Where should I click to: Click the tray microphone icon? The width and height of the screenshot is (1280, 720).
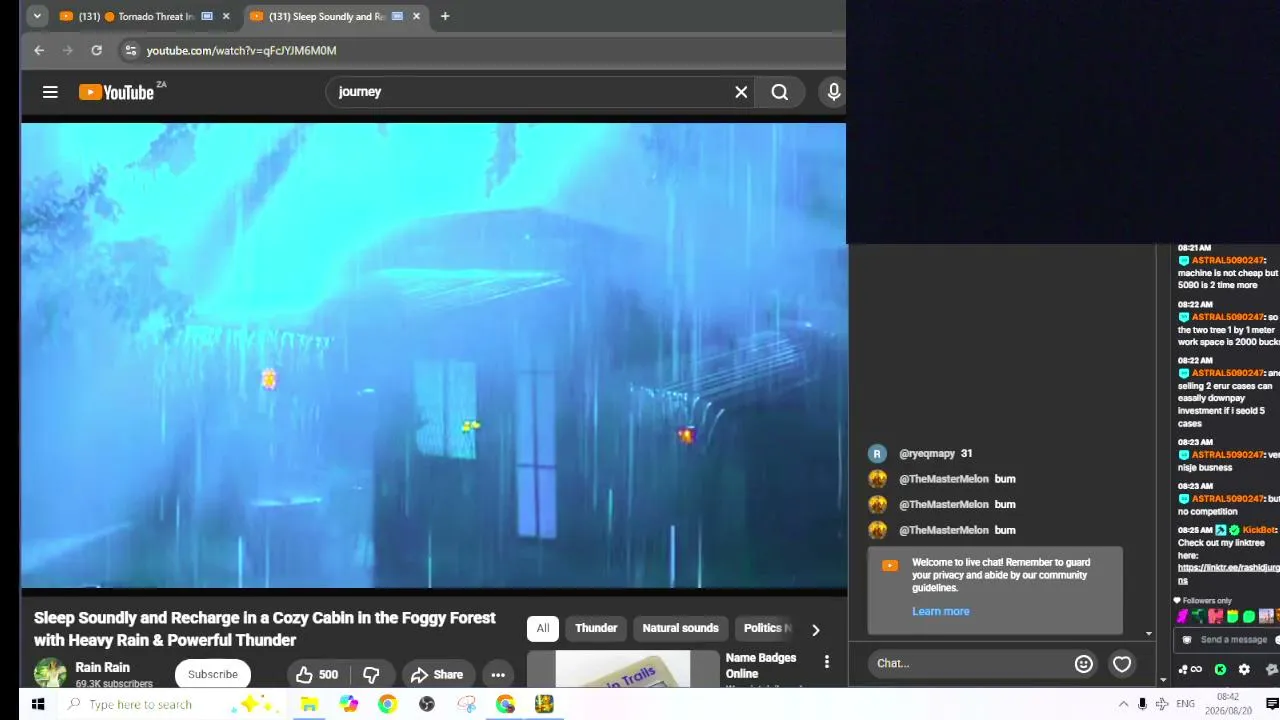1142,704
